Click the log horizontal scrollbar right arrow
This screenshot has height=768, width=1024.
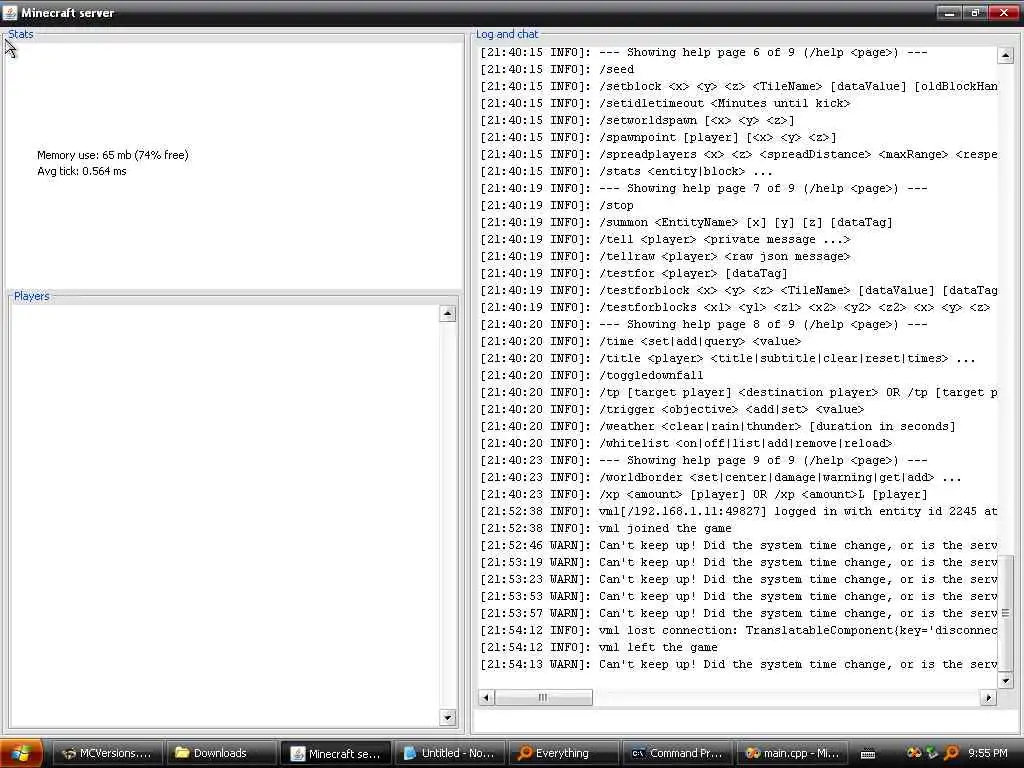(x=989, y=697)
